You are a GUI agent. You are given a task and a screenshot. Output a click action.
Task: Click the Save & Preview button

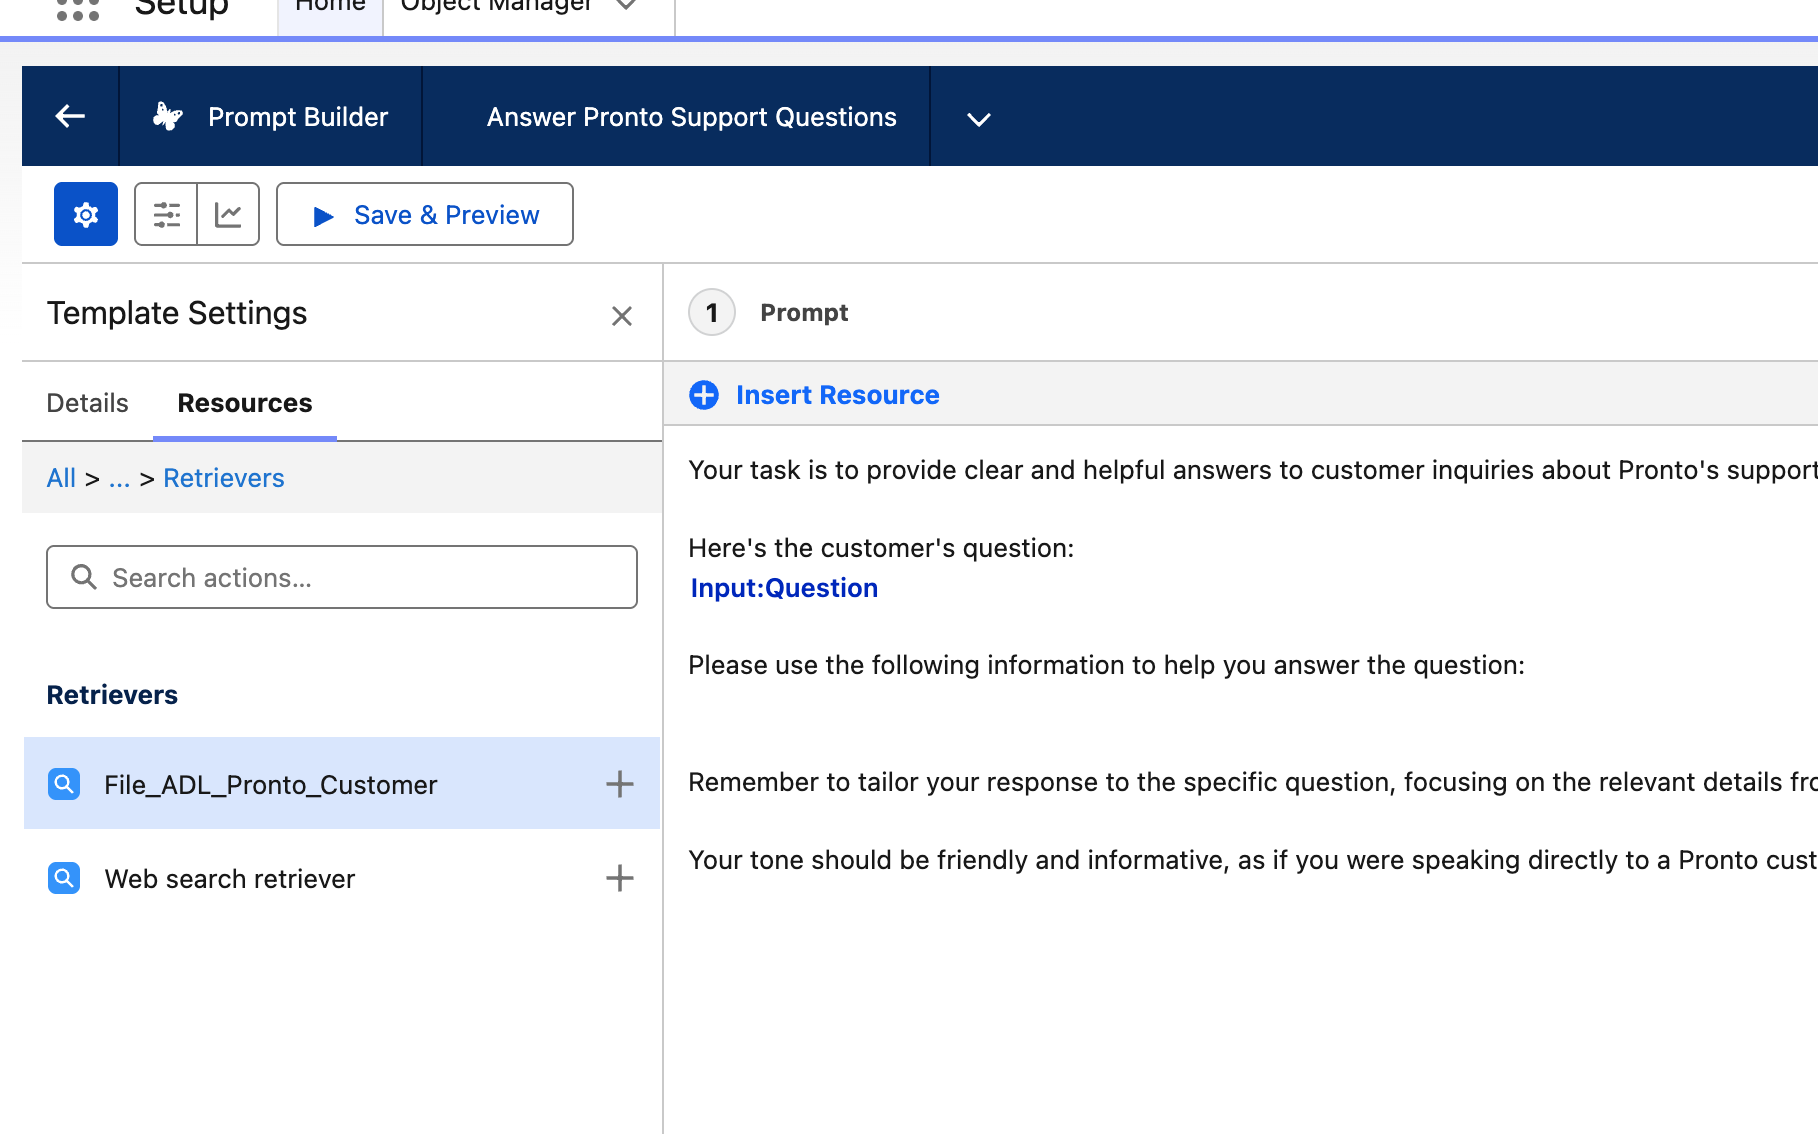(425, 214)
